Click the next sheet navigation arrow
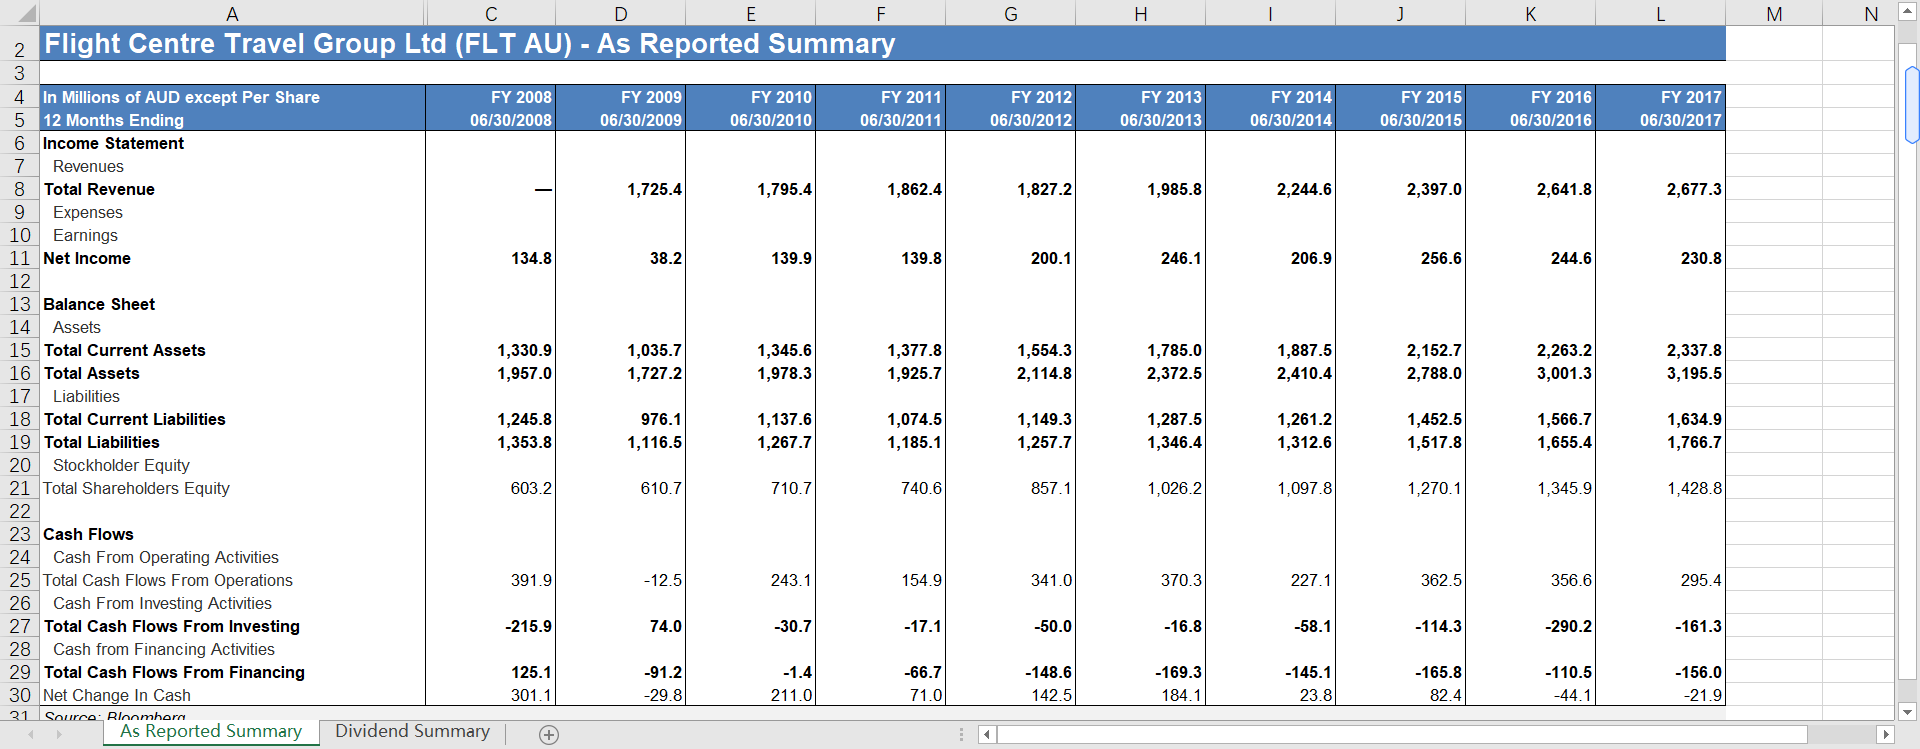Screen dimensions: 1920x749 (x=59, y=734)
